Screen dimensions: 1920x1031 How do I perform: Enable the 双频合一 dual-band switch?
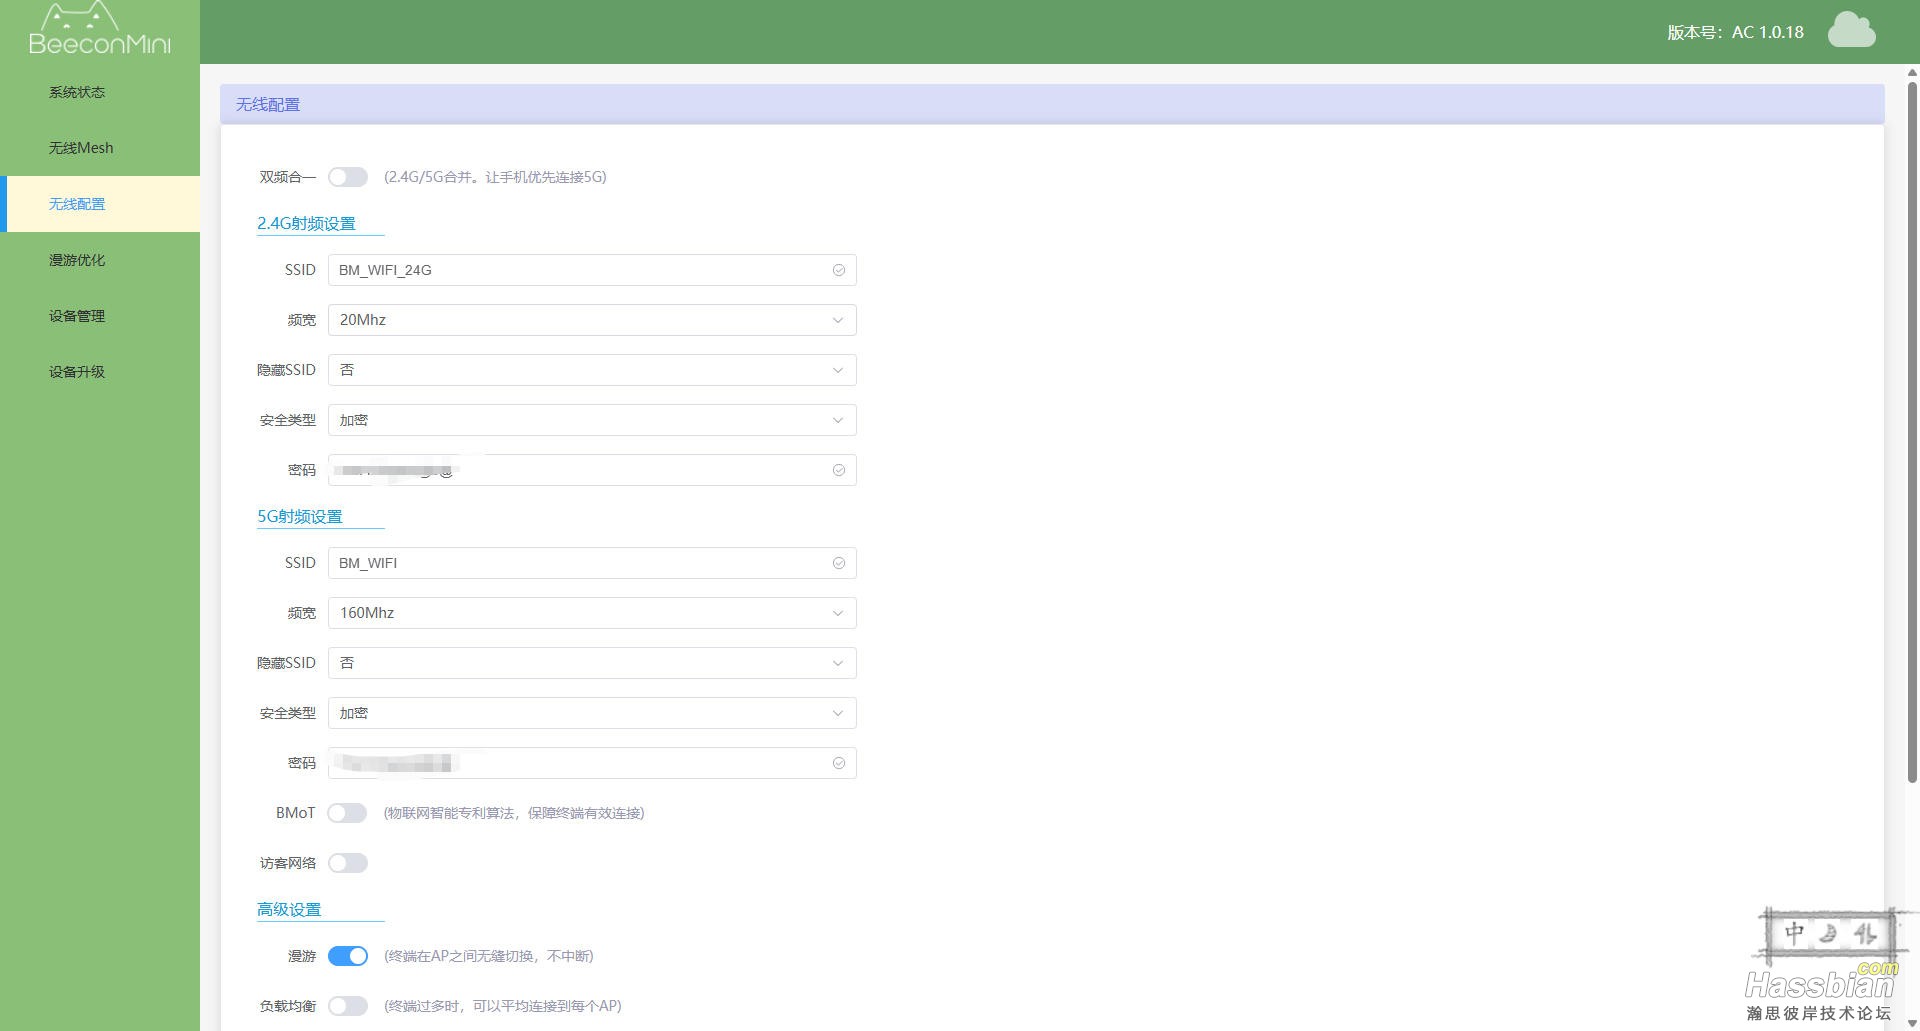(x=348, y=177)
